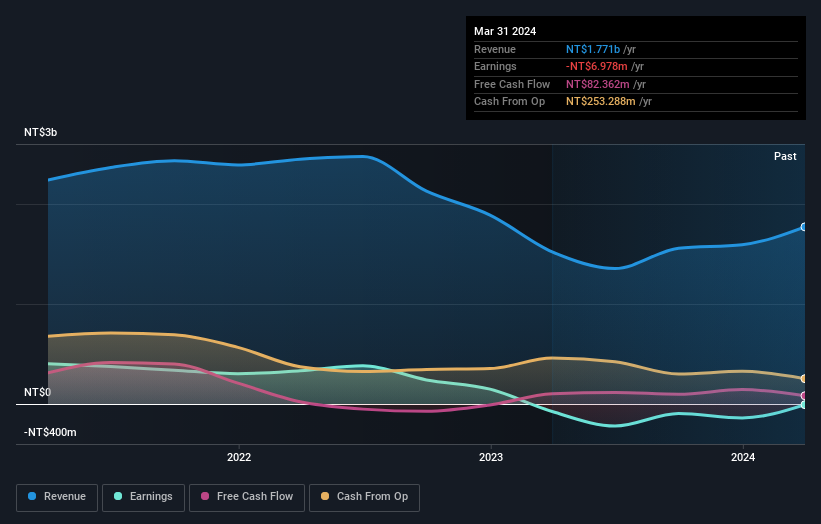Viewport: 821px width, 524px height.
Task: Click the 2024 x-axis label
Action: [742, 457]
